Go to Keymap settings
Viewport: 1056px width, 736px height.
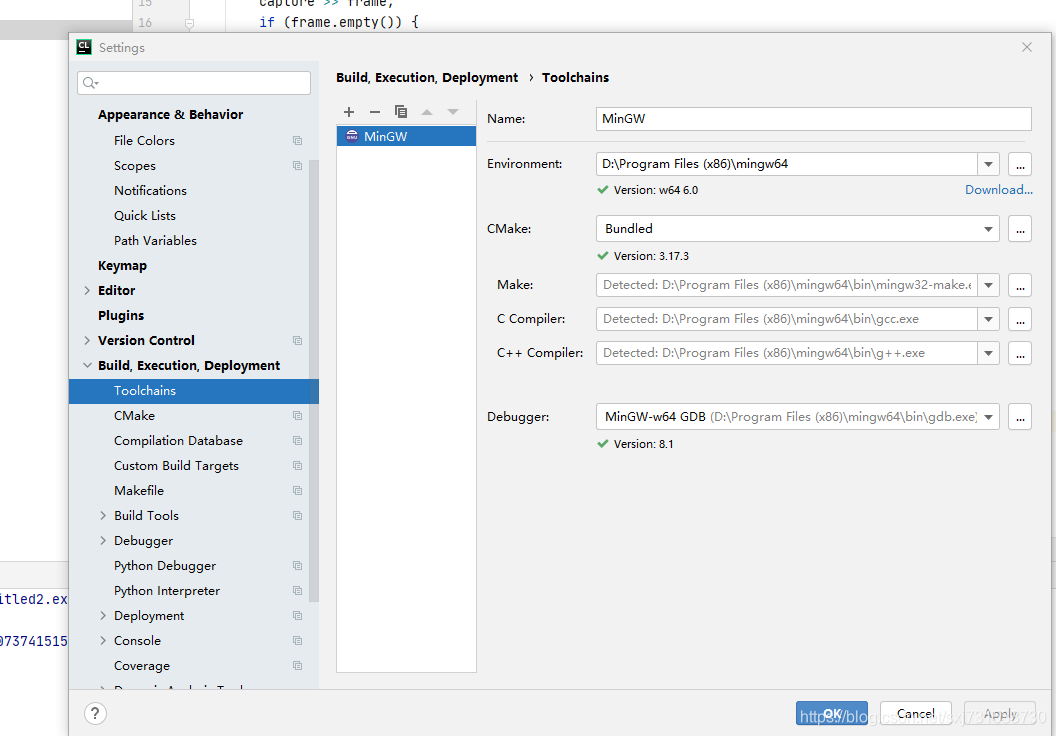click(122, 265)
